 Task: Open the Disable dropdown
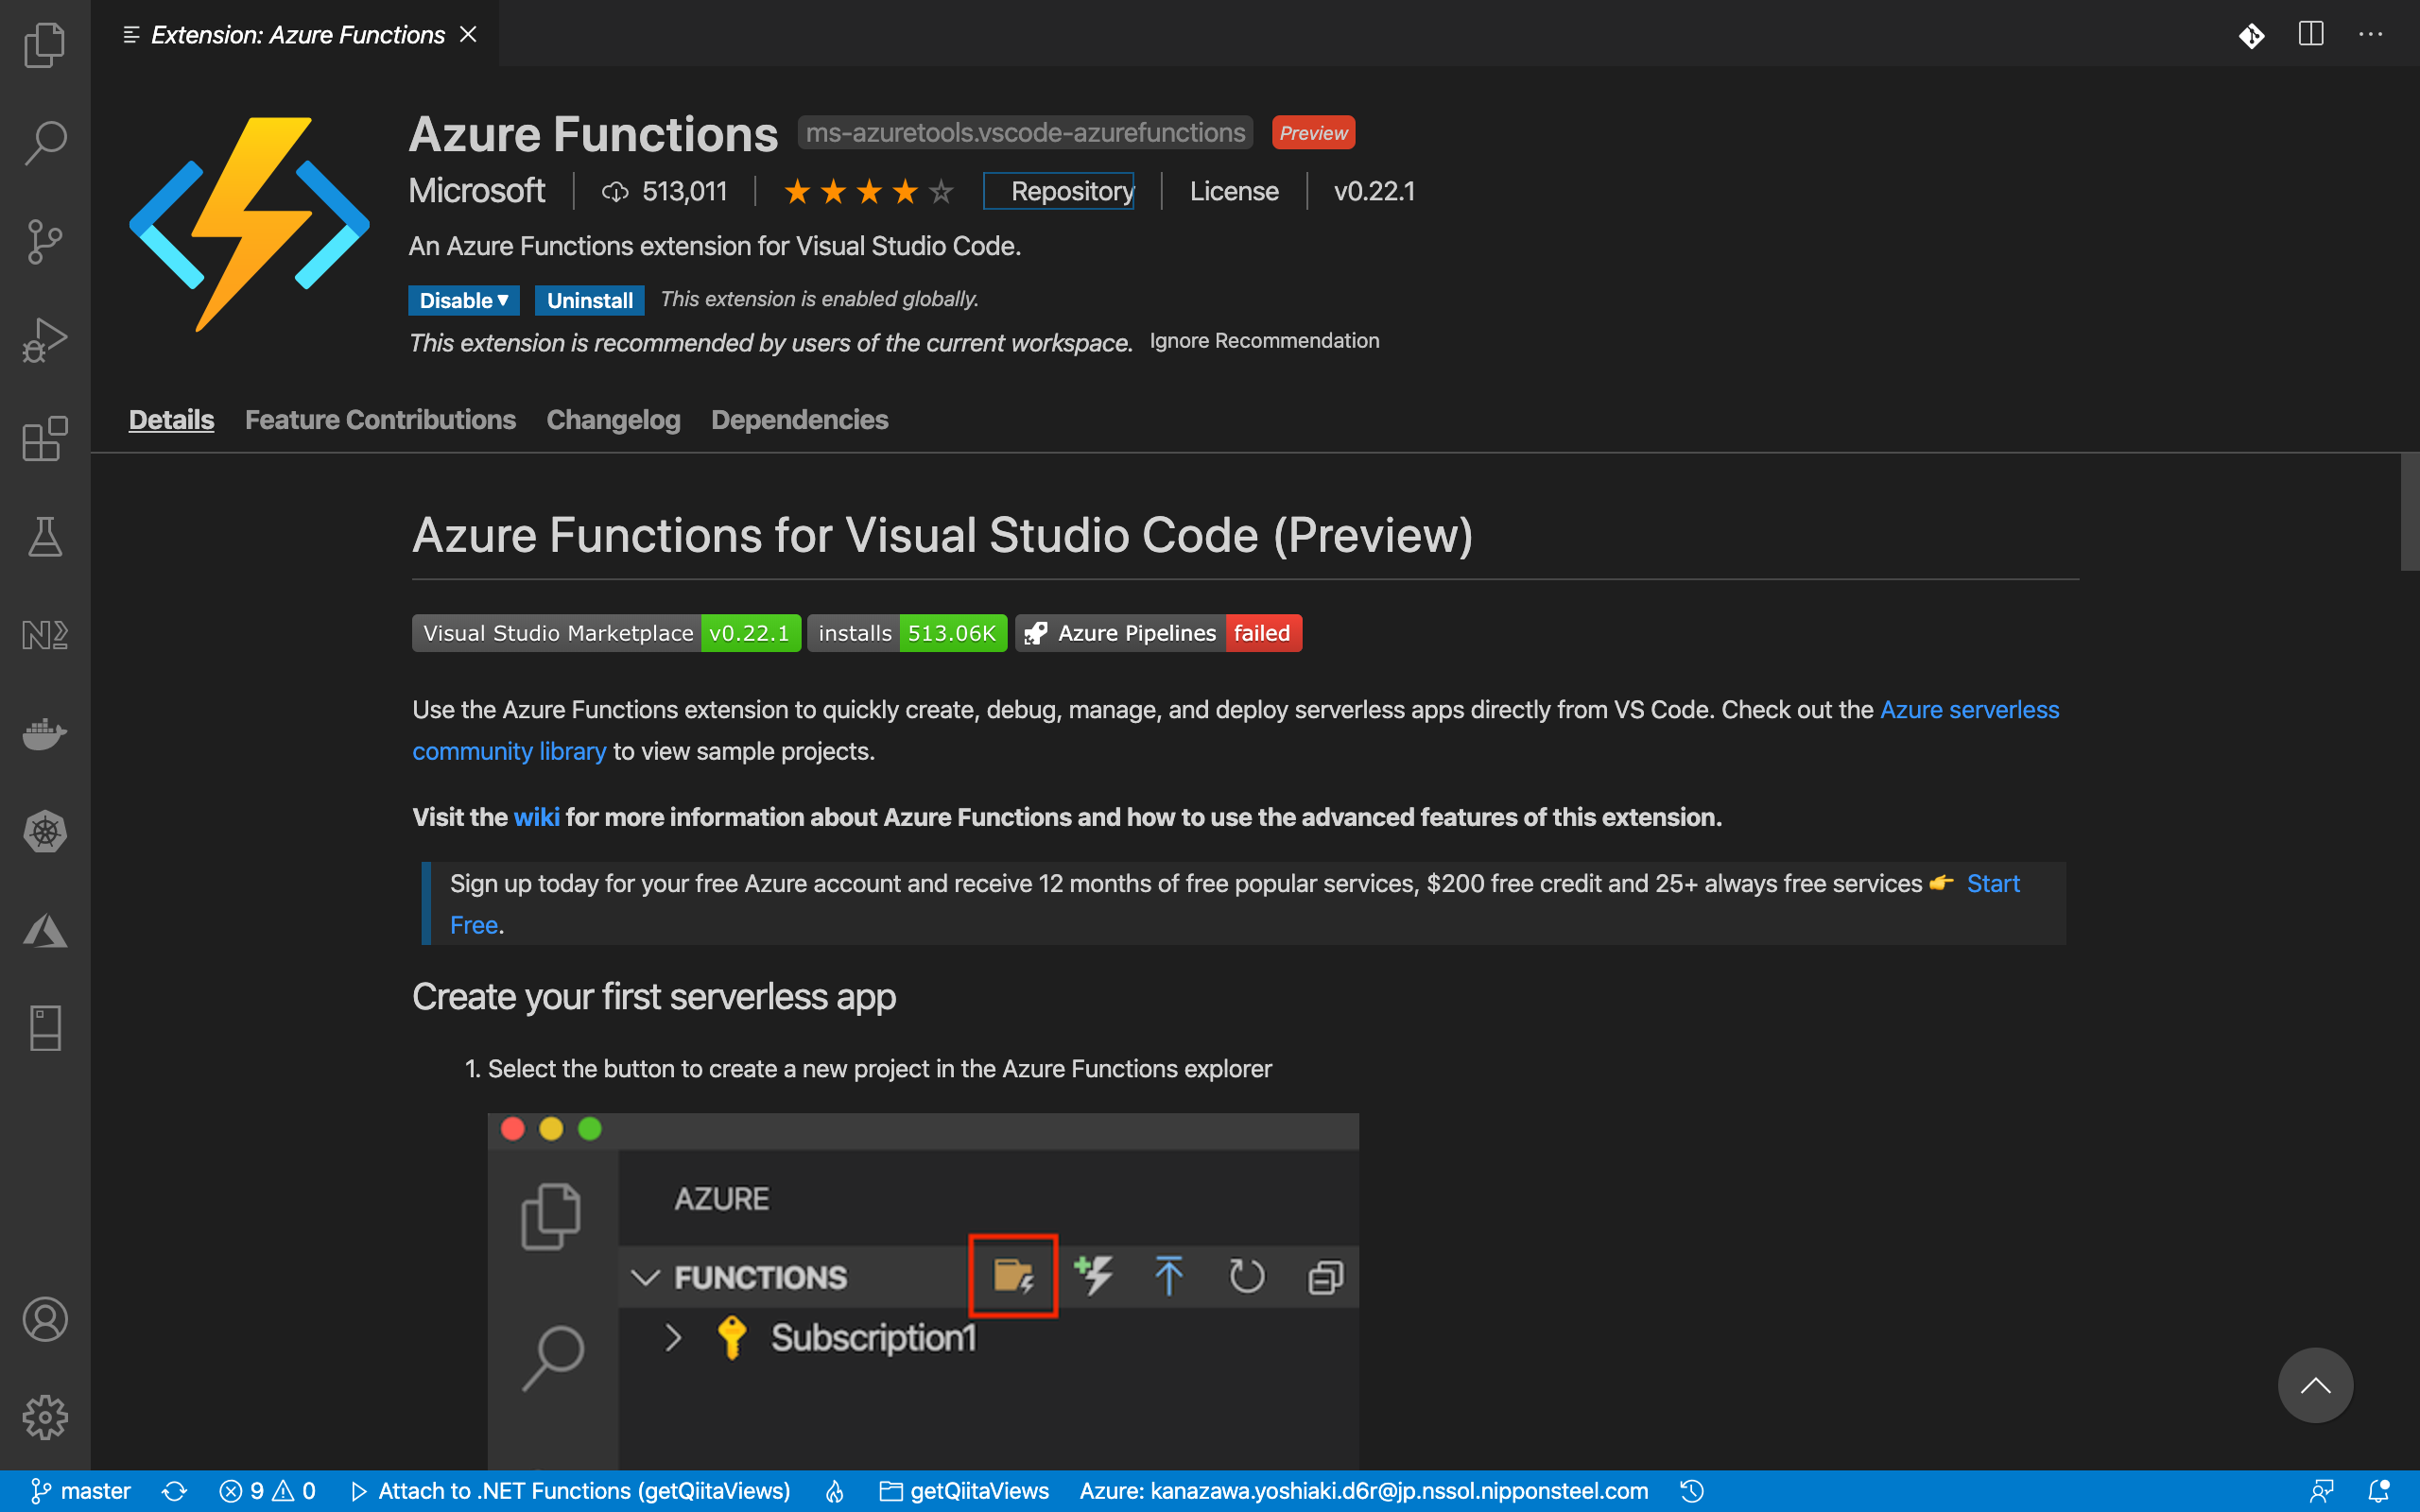click(464, 300)
